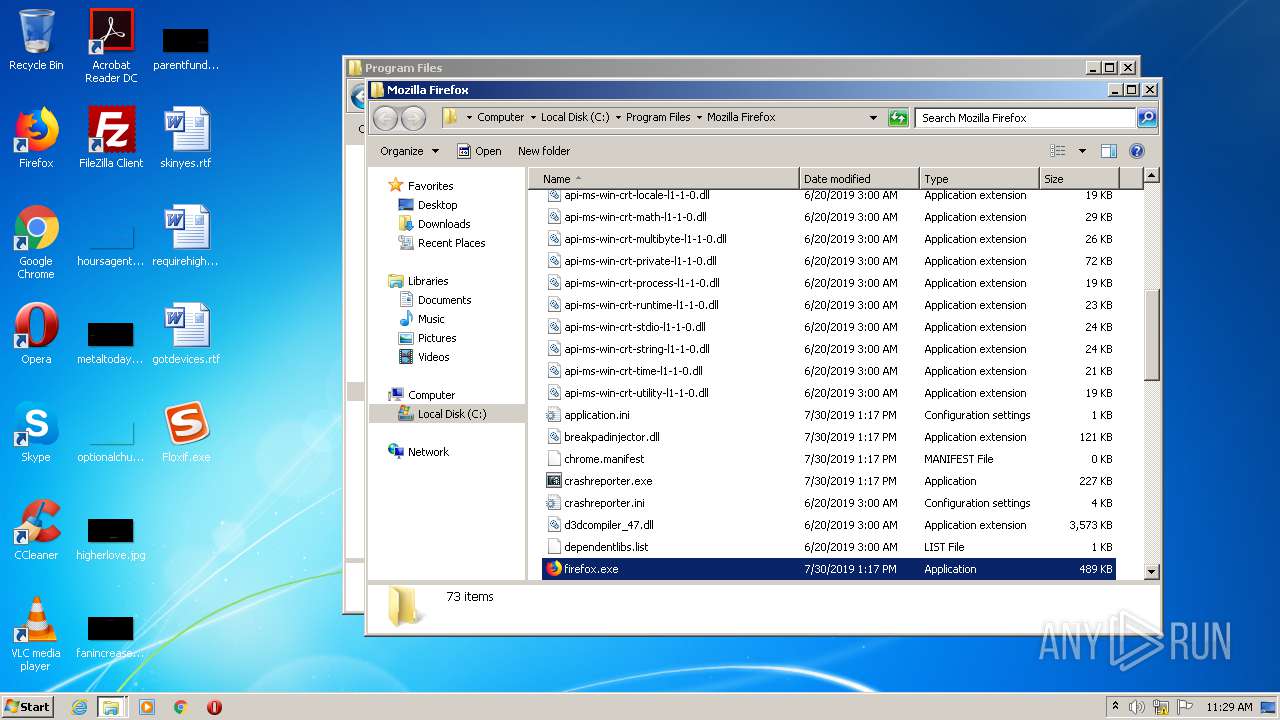Expand the Computer breadcrumb arrow

click(533, 117)
